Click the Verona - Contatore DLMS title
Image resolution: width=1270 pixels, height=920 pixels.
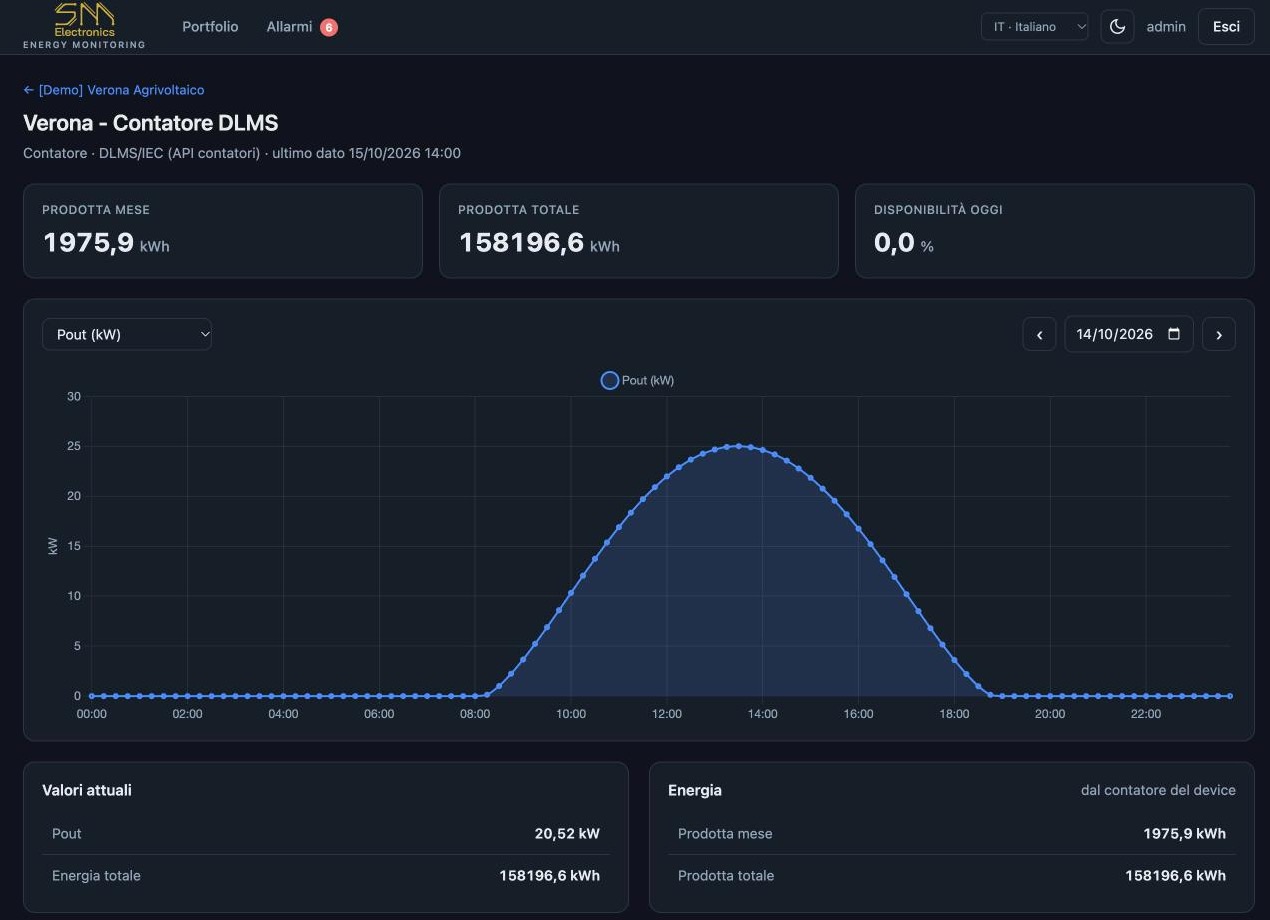(x=151, y=123)
